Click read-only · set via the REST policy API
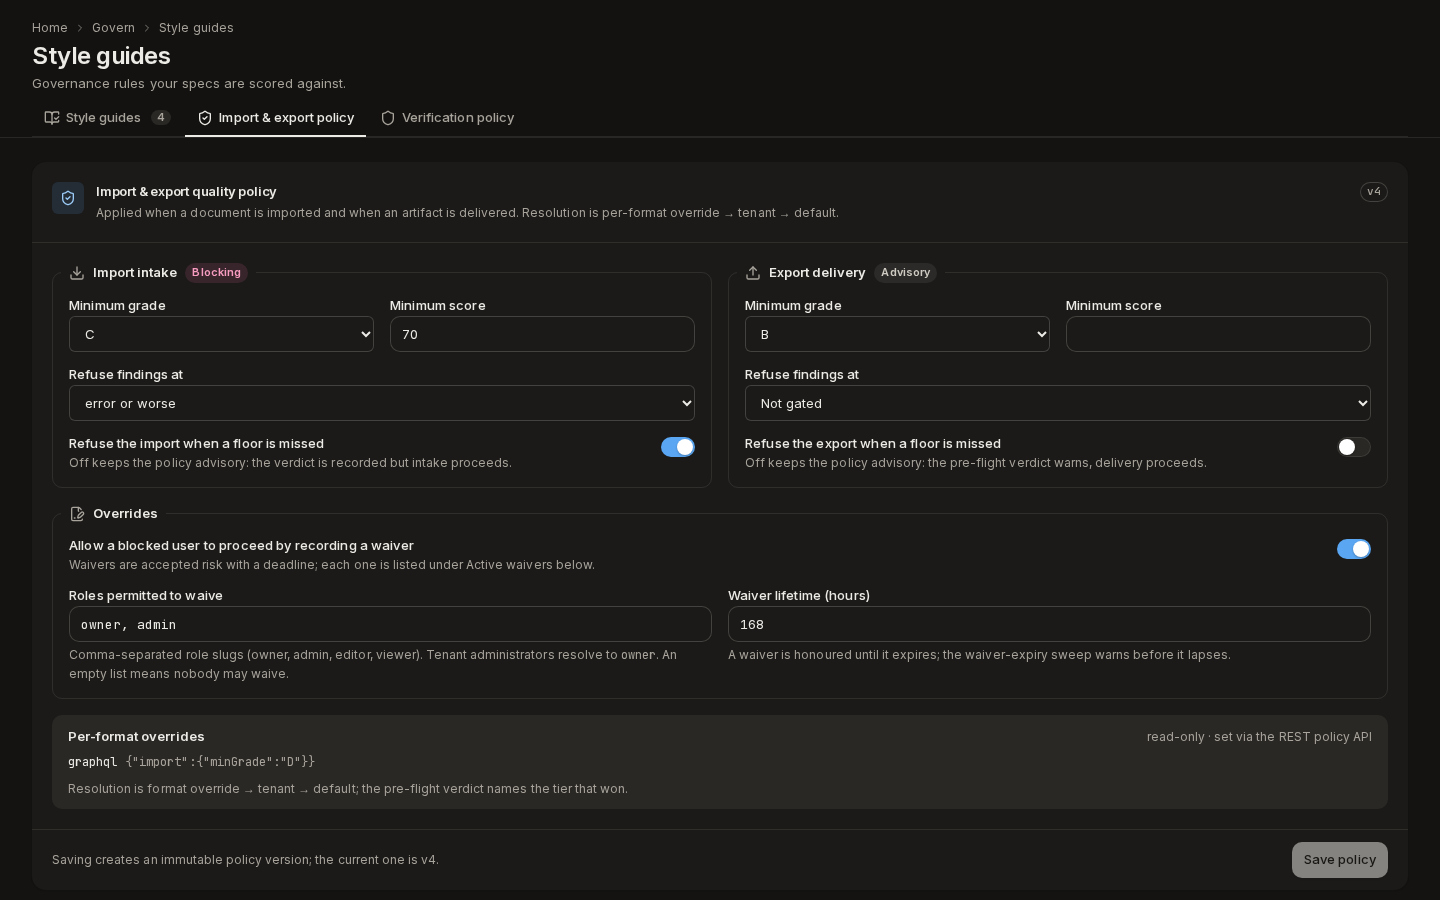Viewport: 1440px width, 900px height. (1259, 737)
